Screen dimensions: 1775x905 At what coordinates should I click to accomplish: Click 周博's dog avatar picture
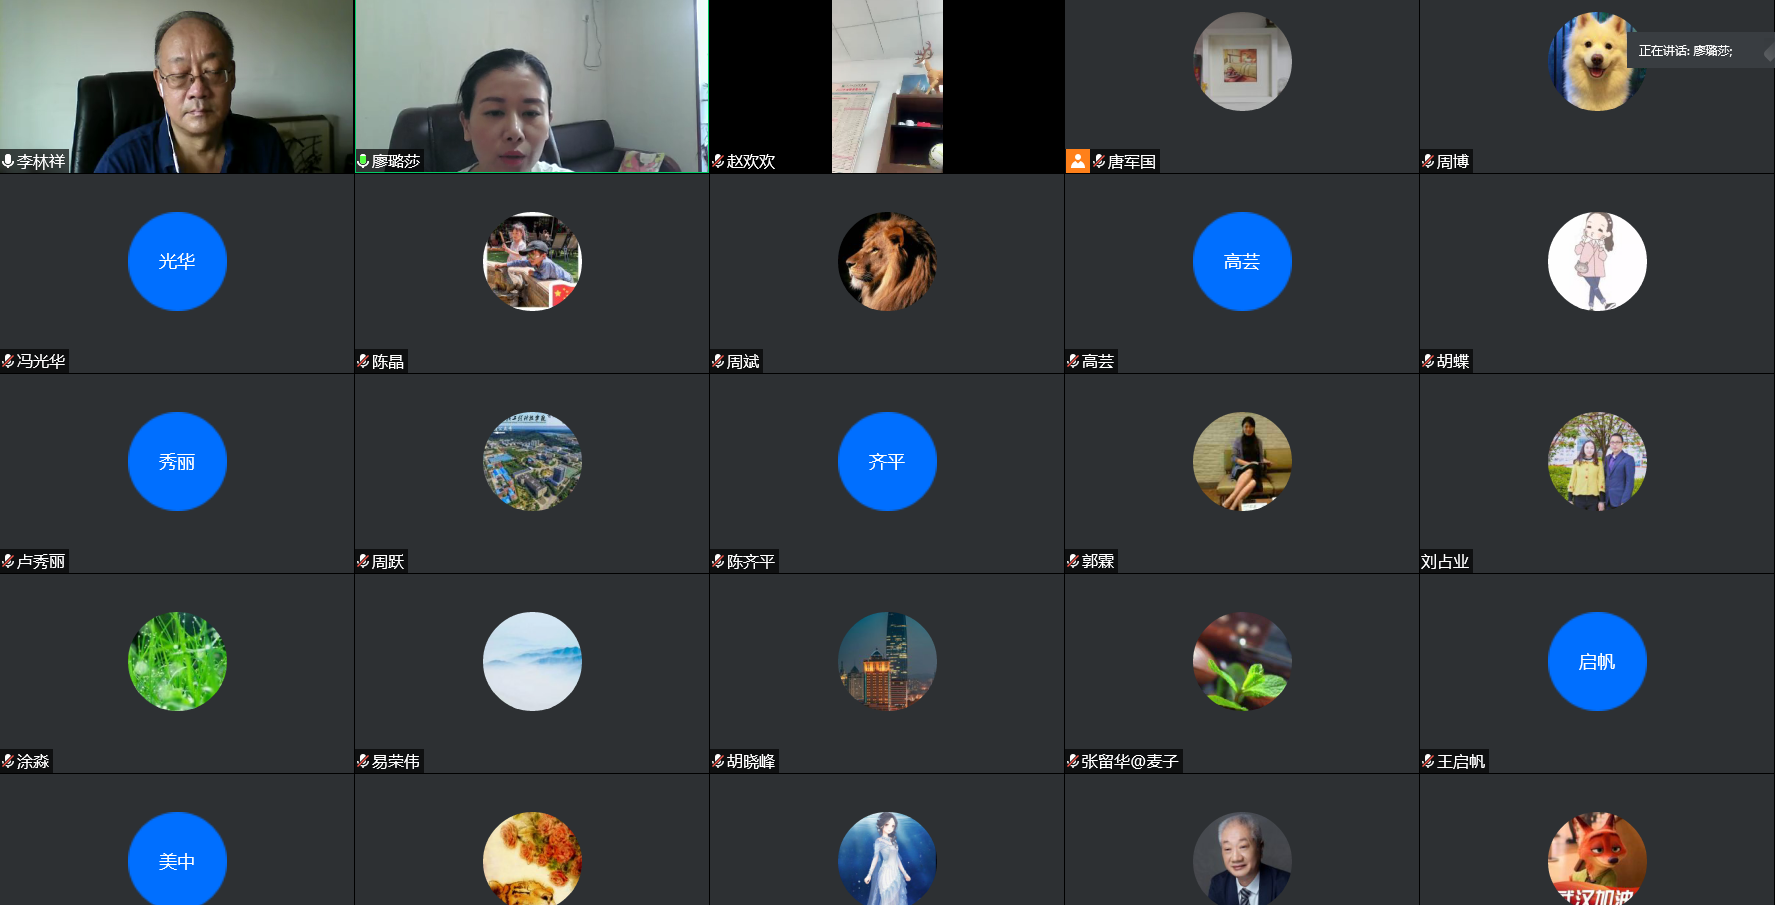tap(1597, 62)
